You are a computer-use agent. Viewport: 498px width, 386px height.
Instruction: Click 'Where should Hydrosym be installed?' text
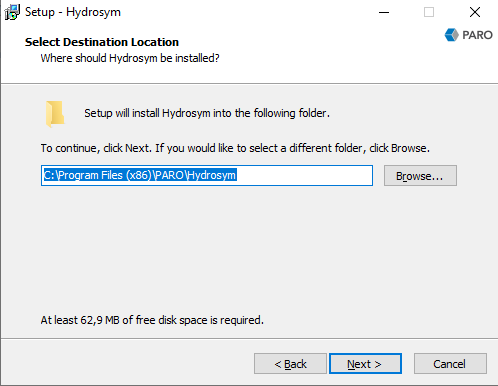[130, 58]
